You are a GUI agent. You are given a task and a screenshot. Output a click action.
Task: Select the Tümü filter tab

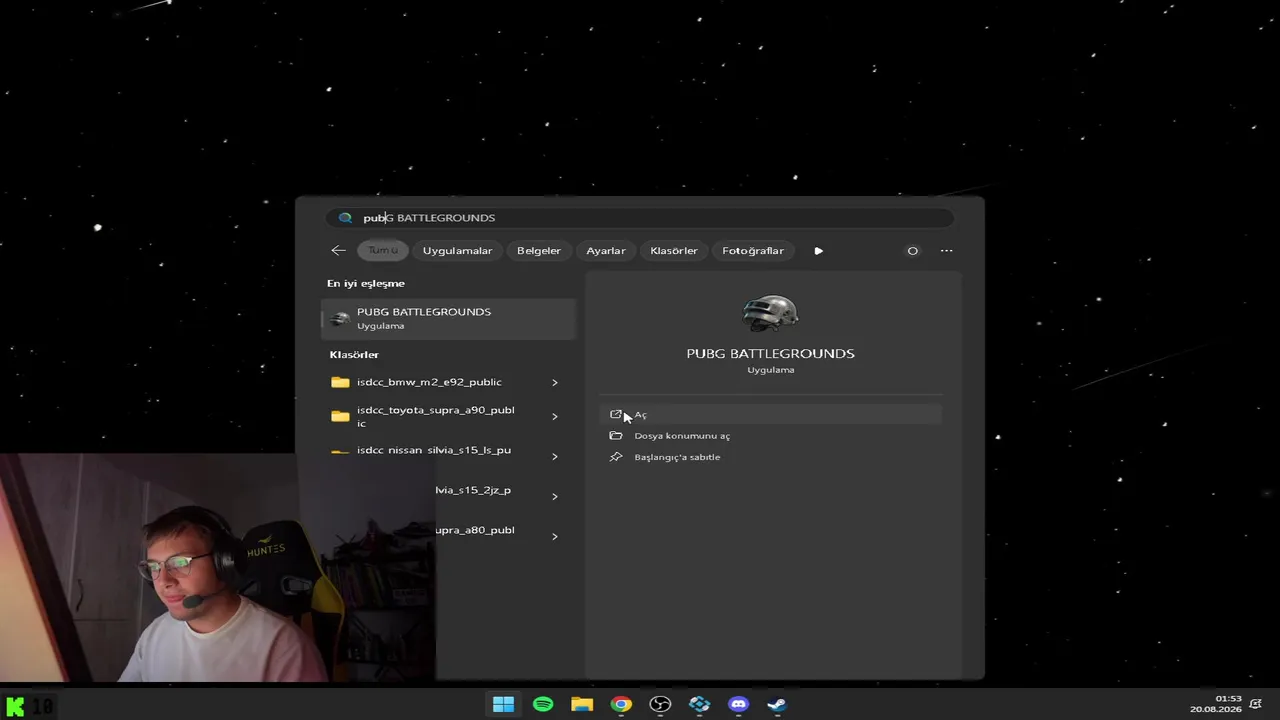pyautogui.click(x=382, y=251)
